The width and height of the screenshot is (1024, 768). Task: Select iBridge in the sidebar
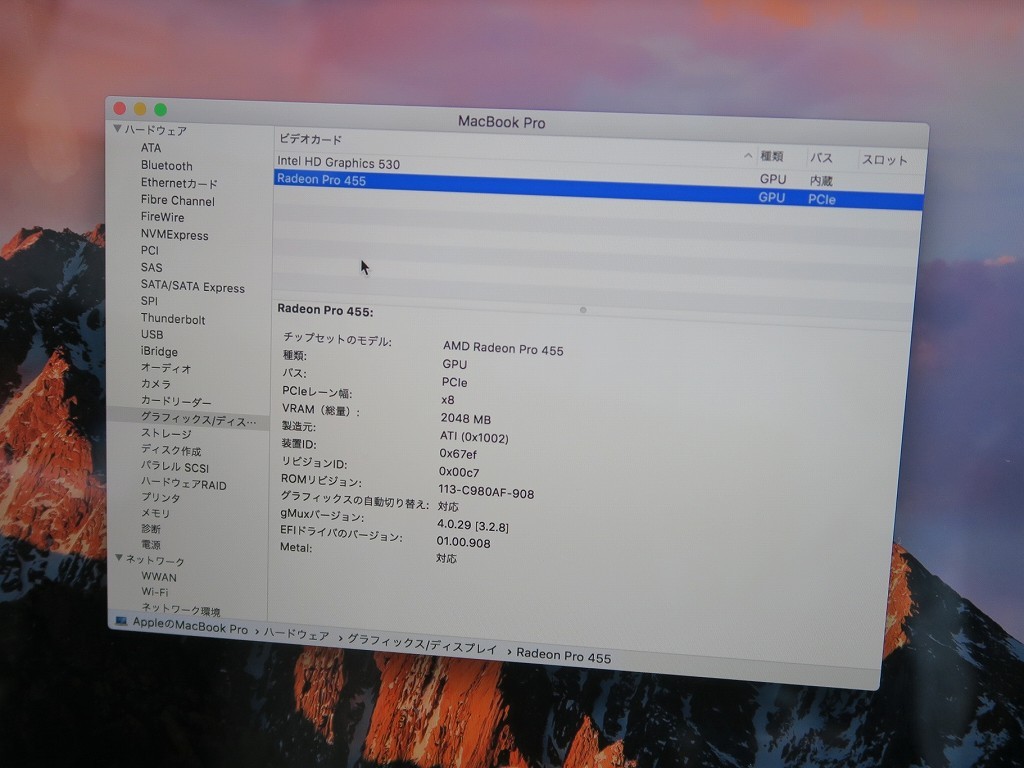[159, 351]
